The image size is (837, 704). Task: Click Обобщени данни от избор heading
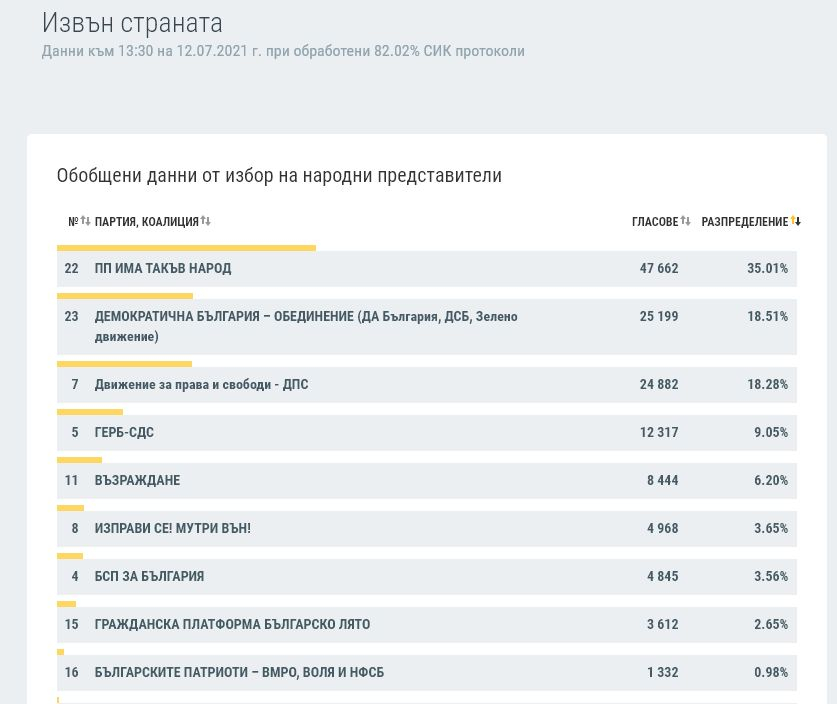279,176
